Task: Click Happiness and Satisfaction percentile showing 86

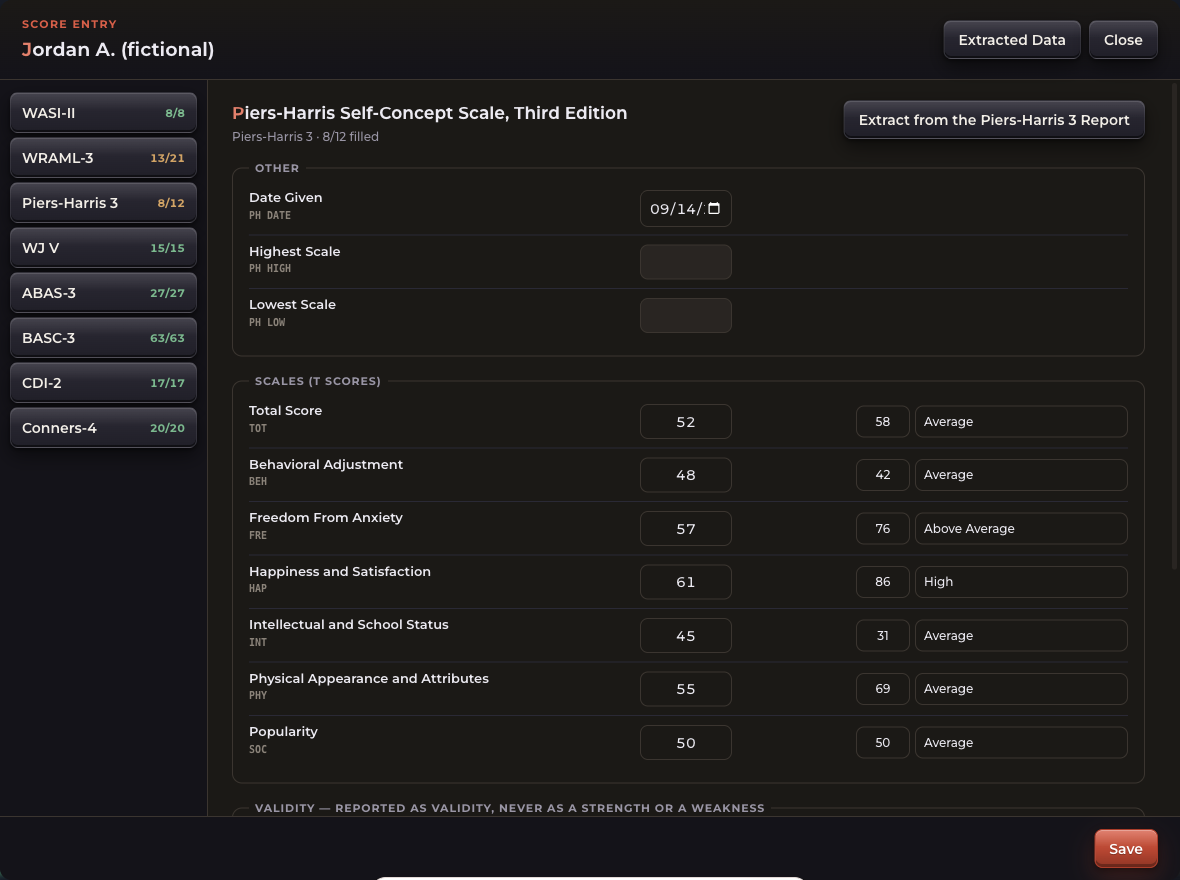Action: (883, 582)
